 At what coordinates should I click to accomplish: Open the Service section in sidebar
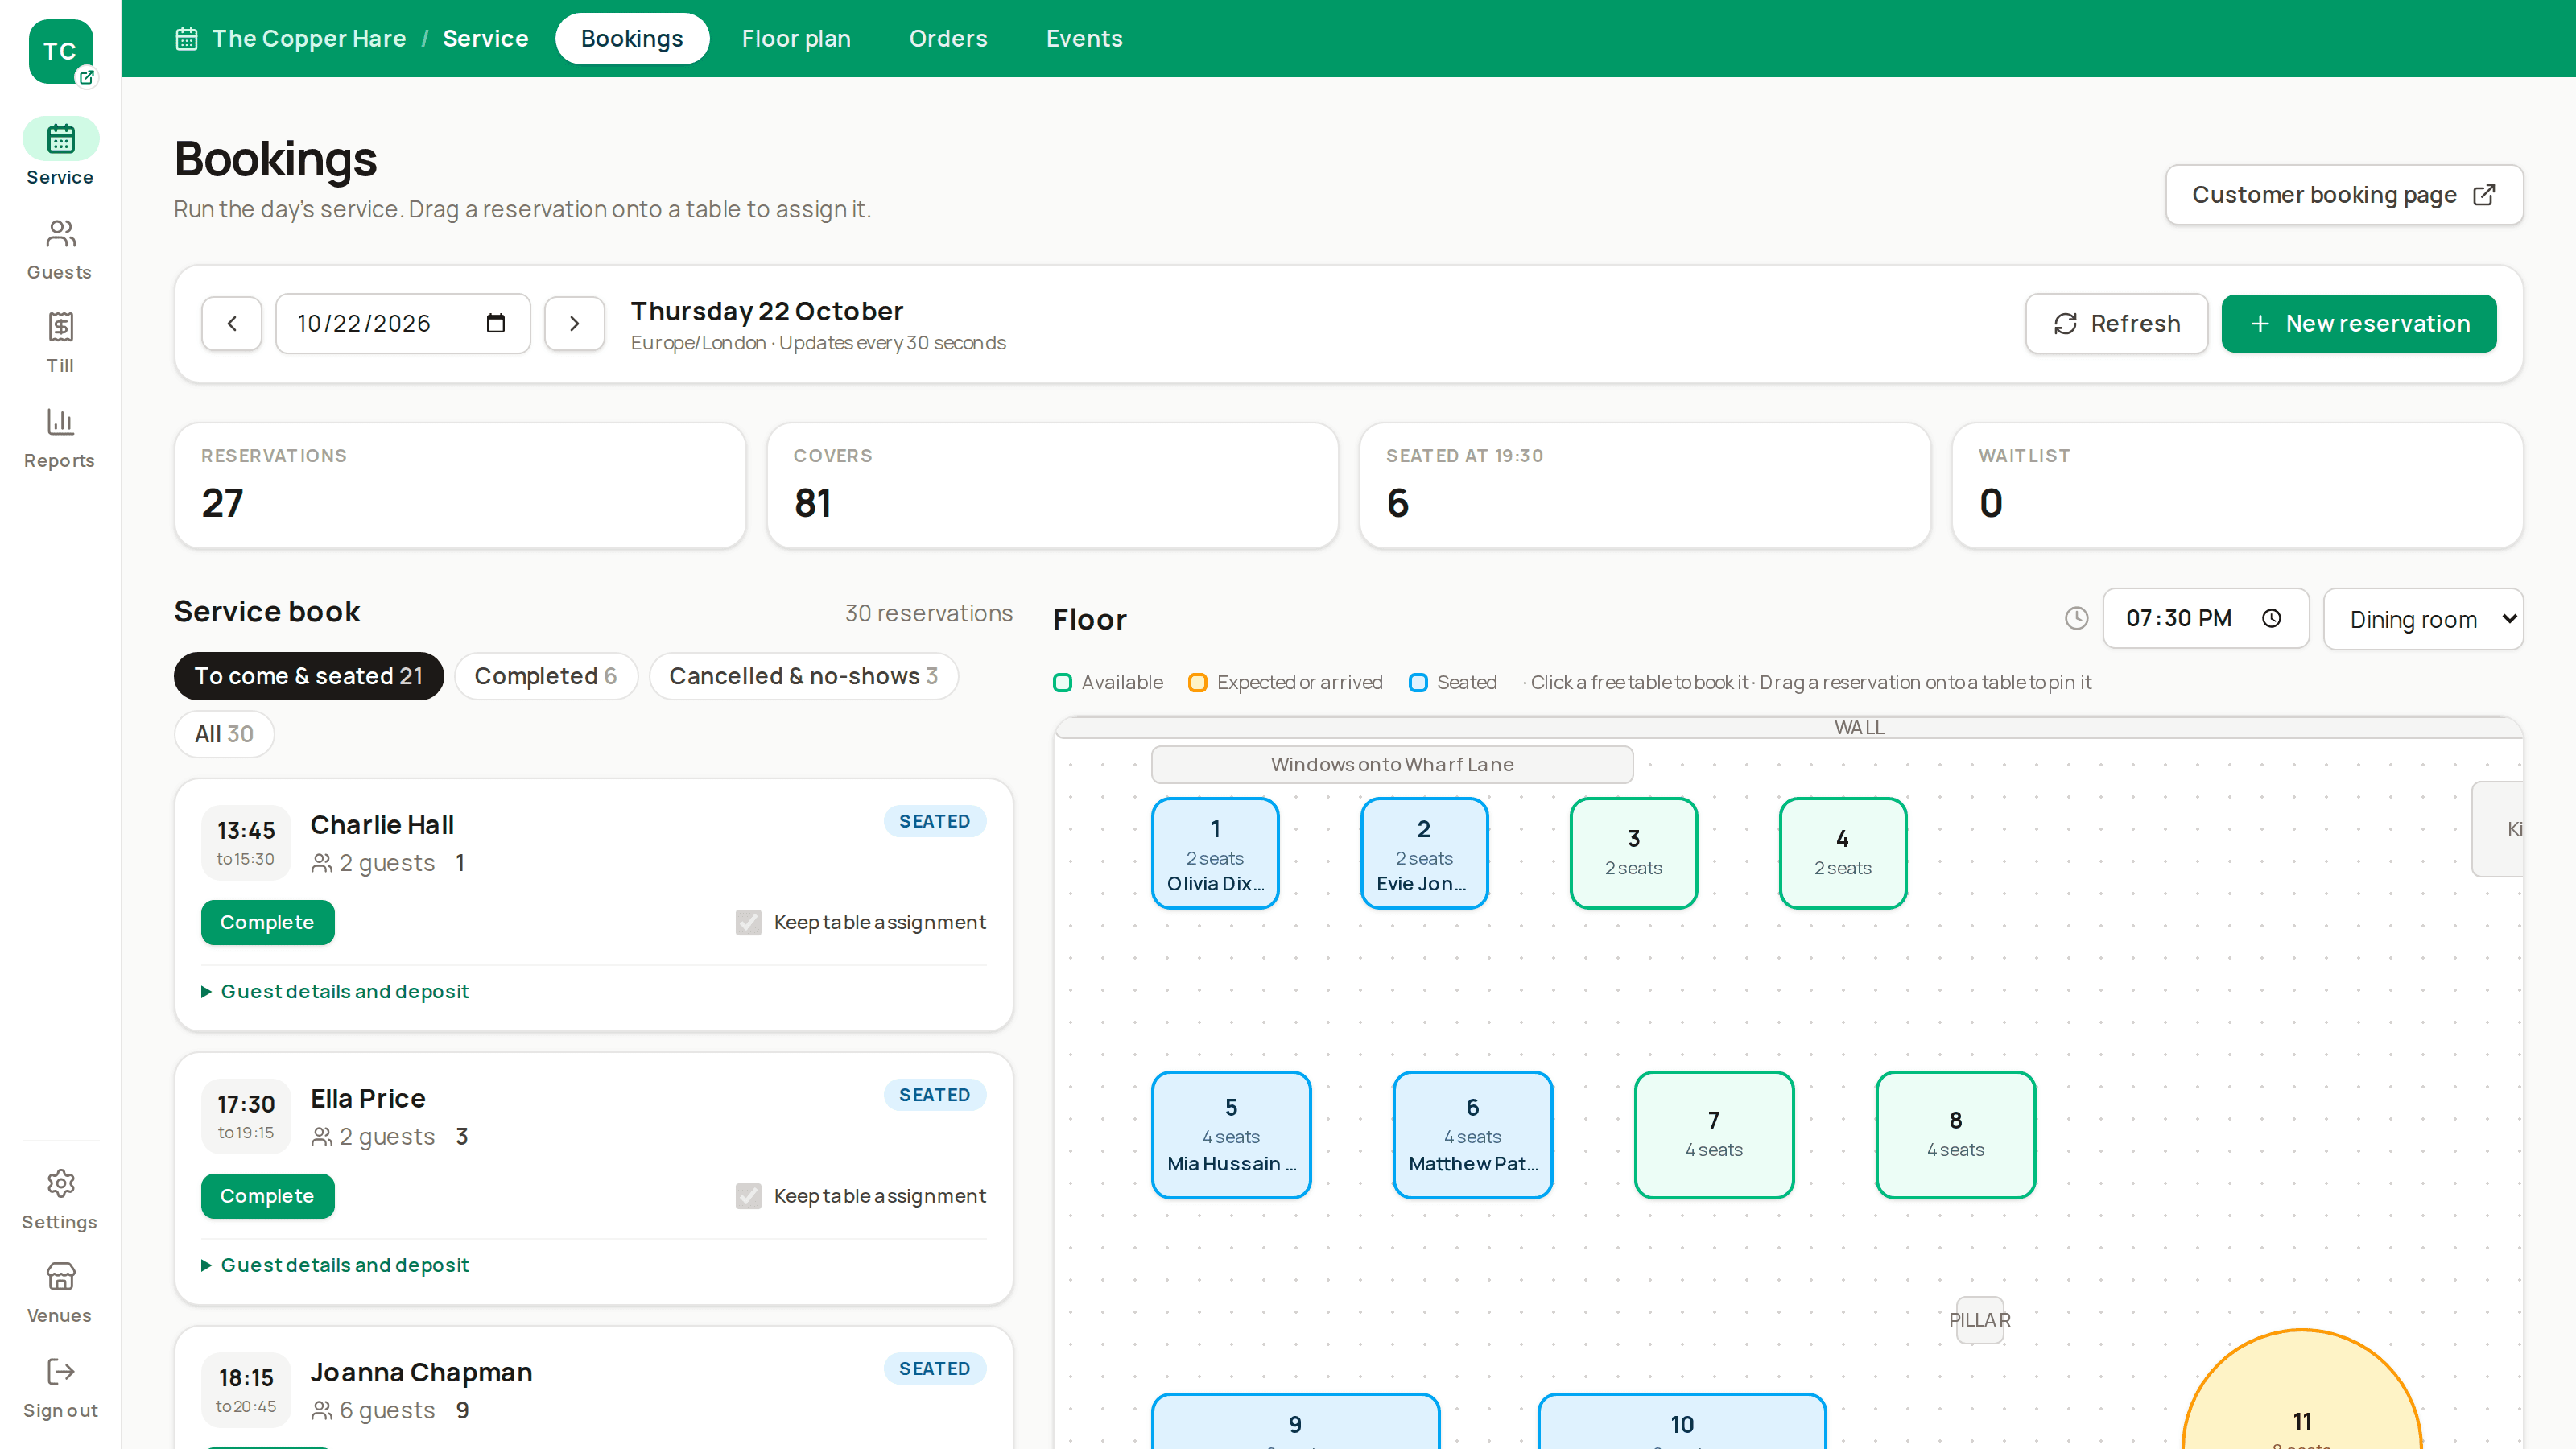tap(60, 152)
